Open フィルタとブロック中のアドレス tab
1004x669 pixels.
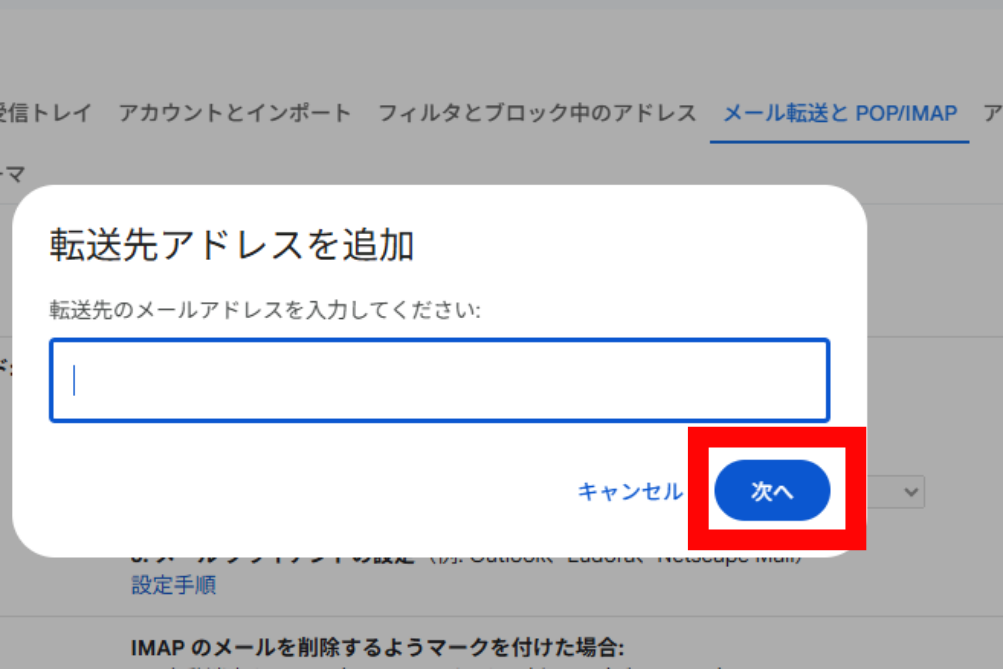(x=537, y=113)
